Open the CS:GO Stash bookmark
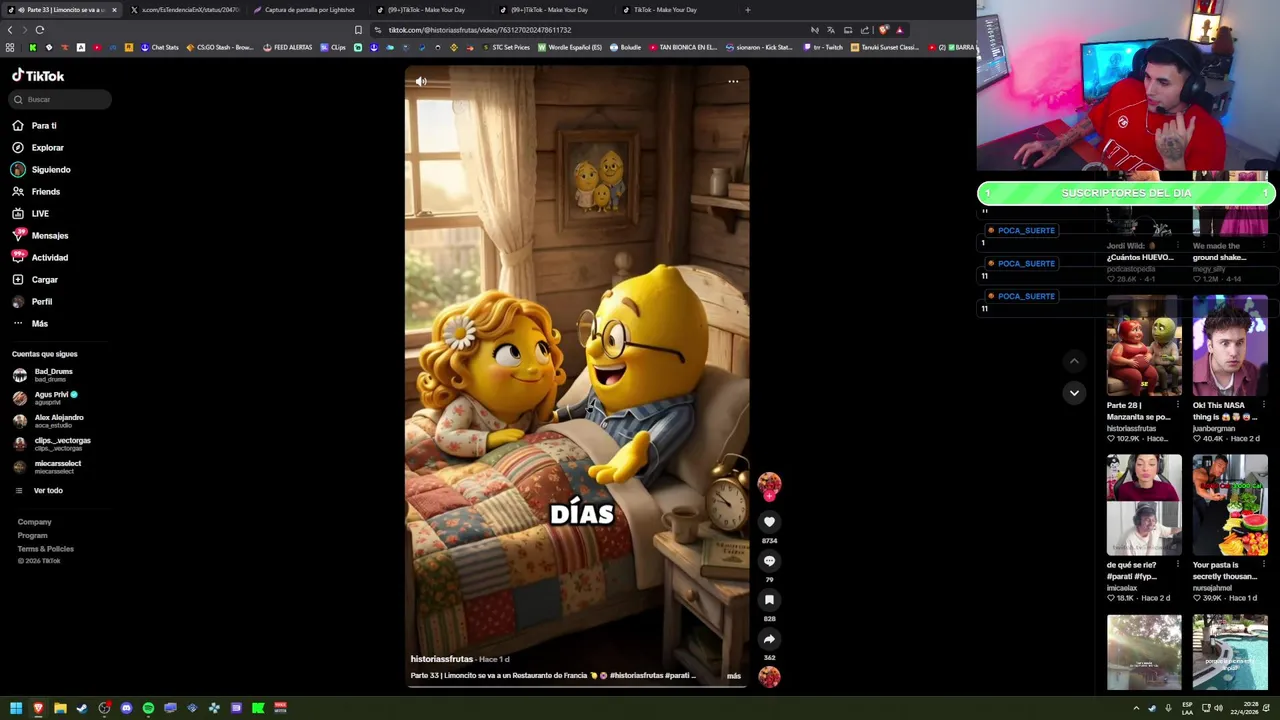Screen dimensions: 1280x720 point(220,47)
